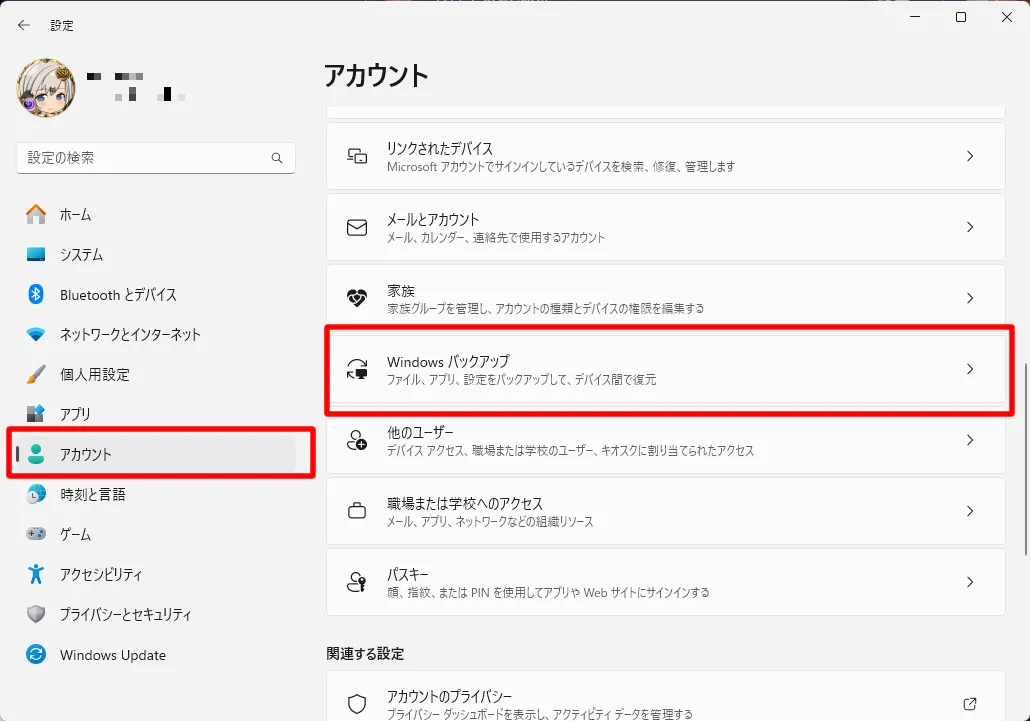Viewport: 1030px width, 721px height.
Task: Click the globe clock icon for 時刻と言語
Action: pyautogui.click(x=35, y=494)
